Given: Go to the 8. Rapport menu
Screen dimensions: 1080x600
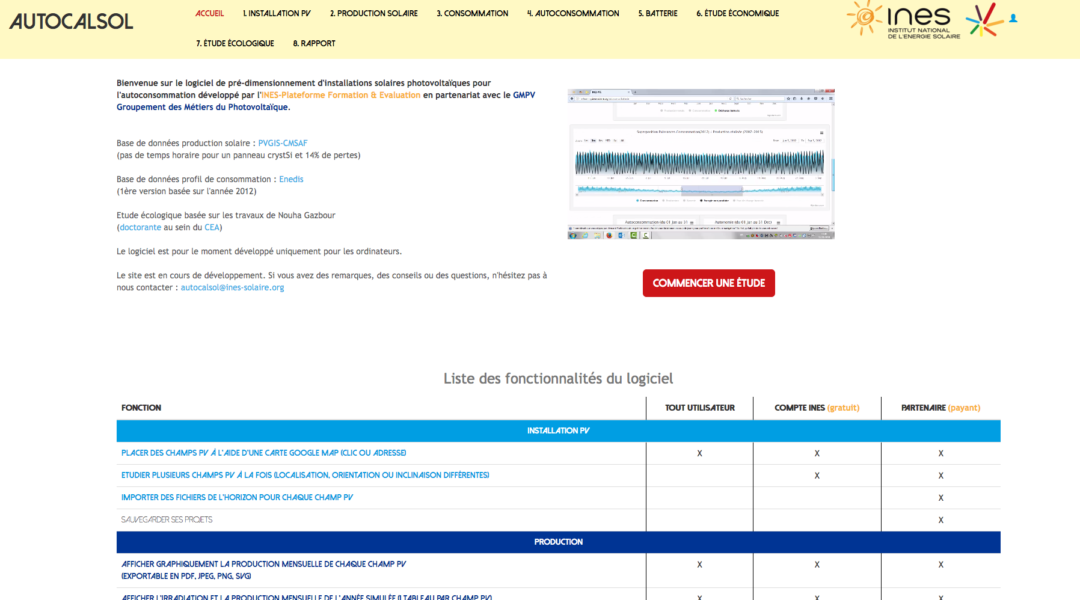Looking at the screenshot, I should click(x=314, y=43).
